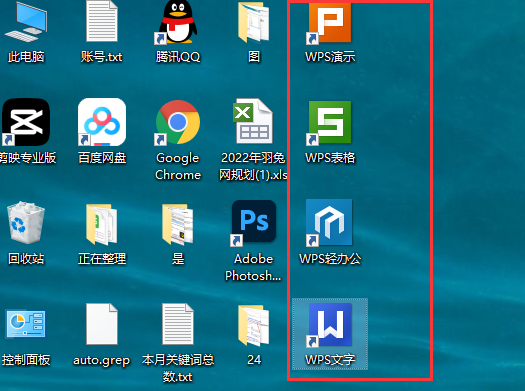525x391 pixels.
Task: Select the 正在整理 folder icon
Action: [x=102, y=224]
